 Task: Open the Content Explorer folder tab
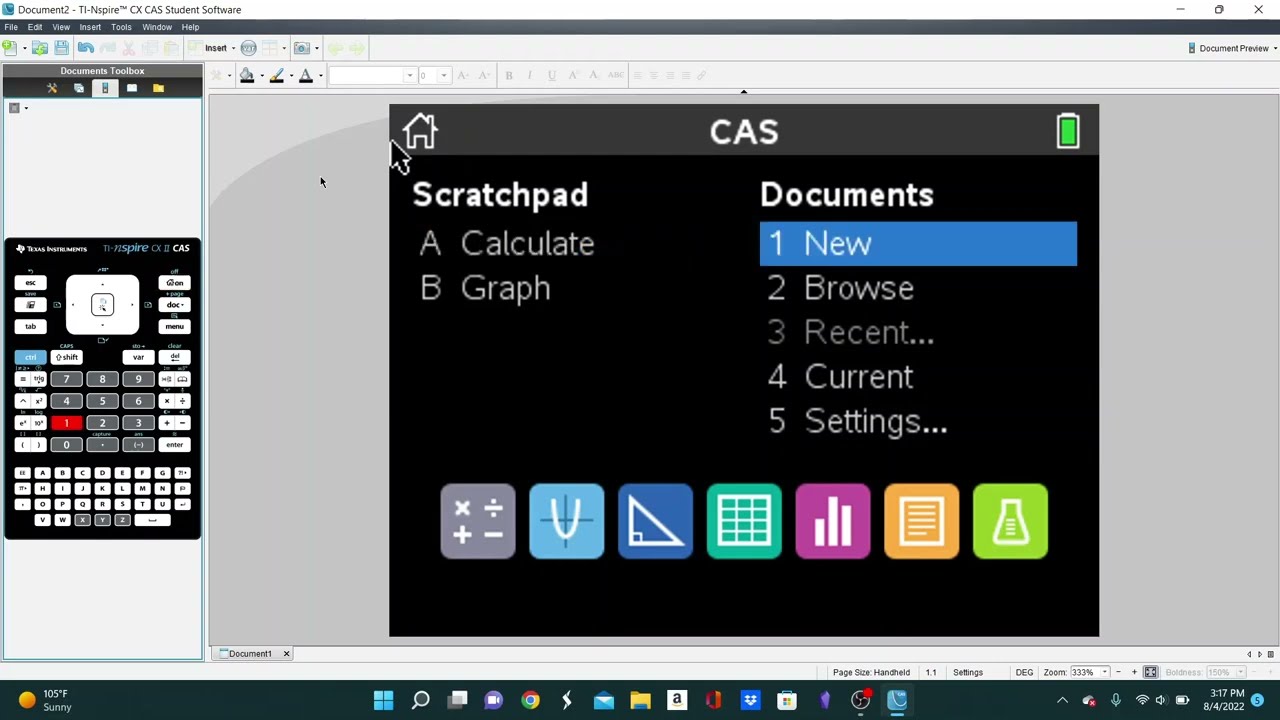[158, 88]
